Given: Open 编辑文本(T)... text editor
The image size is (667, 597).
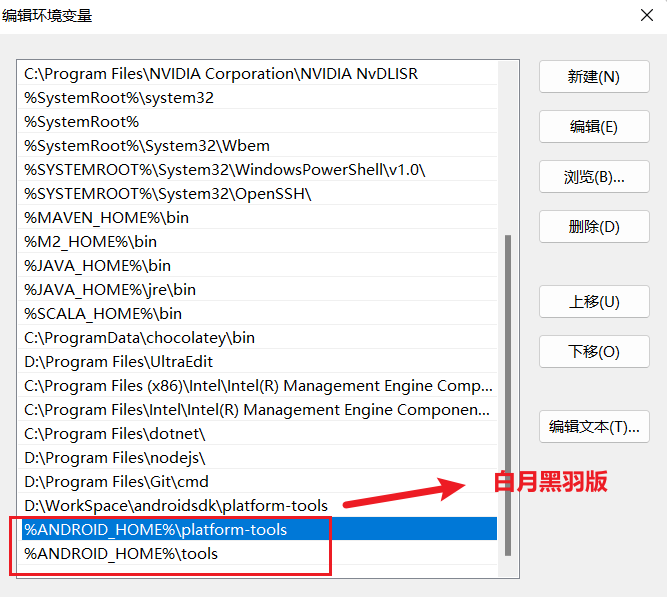Looking at the screenshot, I should 594,426.
